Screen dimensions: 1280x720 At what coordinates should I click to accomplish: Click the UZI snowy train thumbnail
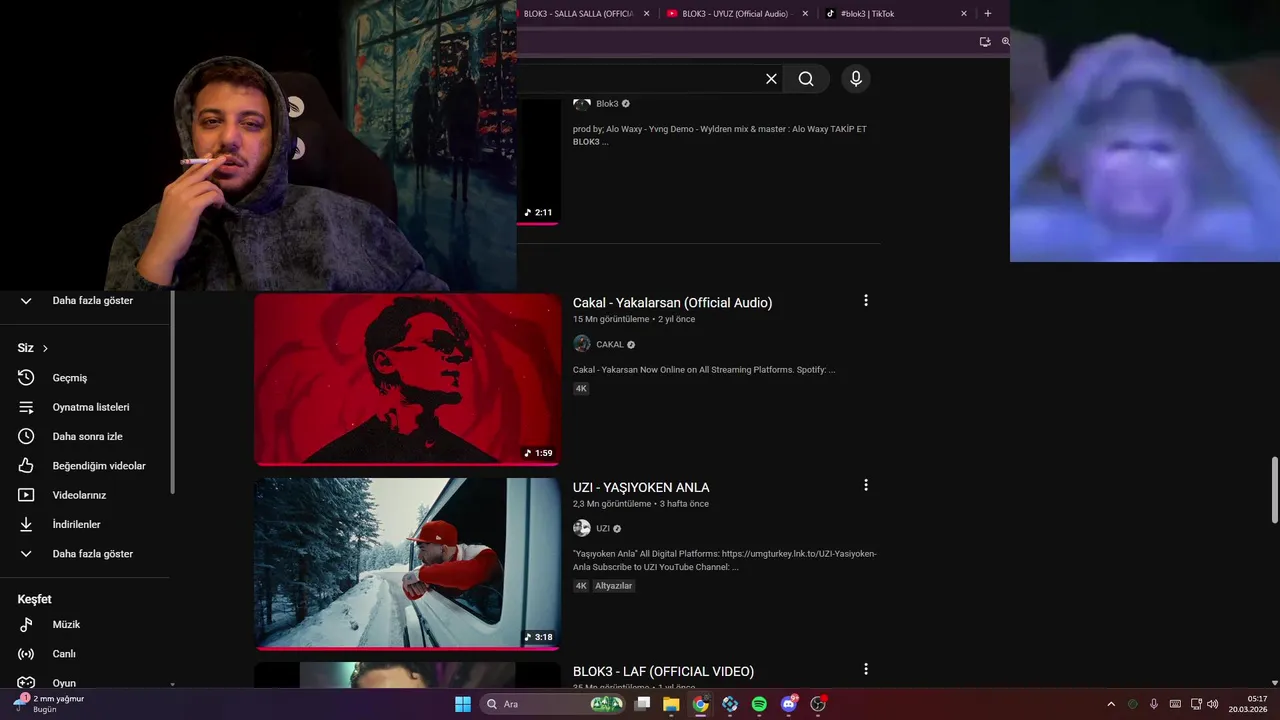point(407,564)
